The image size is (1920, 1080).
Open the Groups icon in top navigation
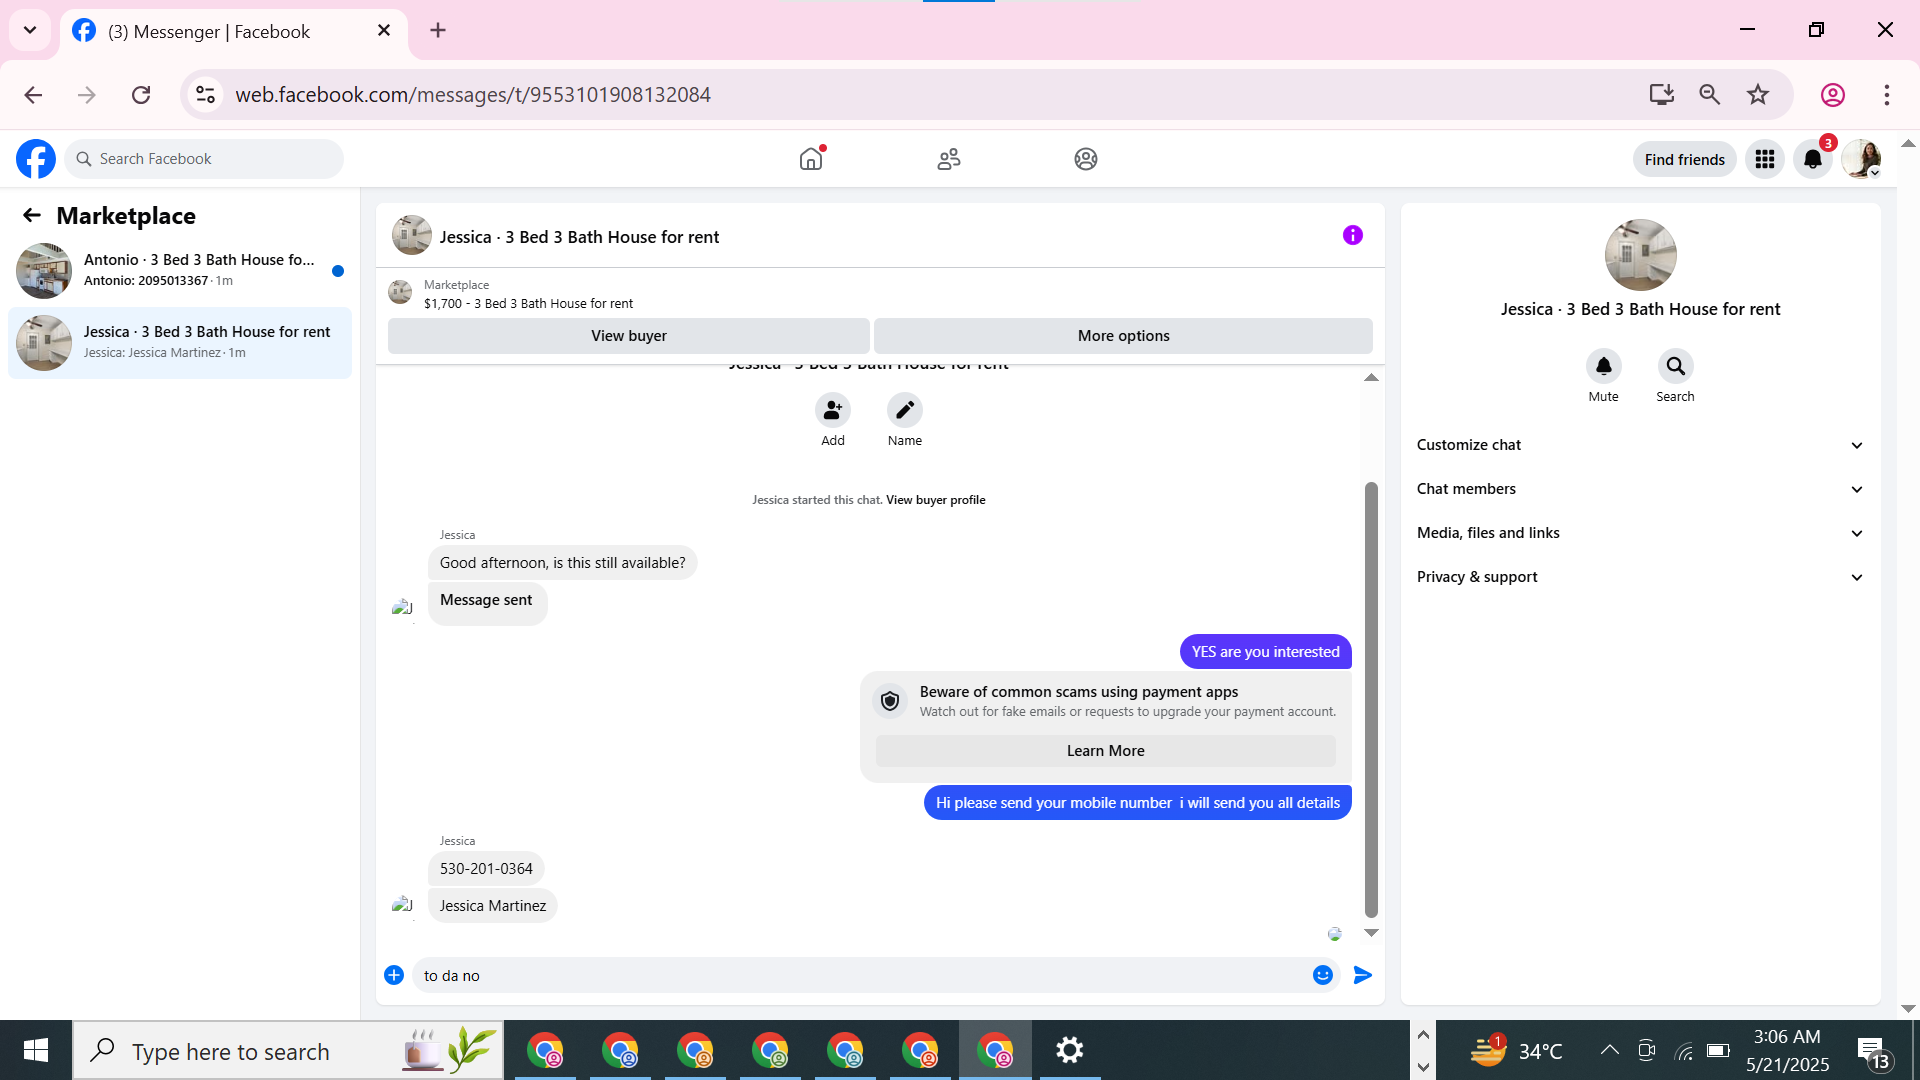(x=1086, y=159)
